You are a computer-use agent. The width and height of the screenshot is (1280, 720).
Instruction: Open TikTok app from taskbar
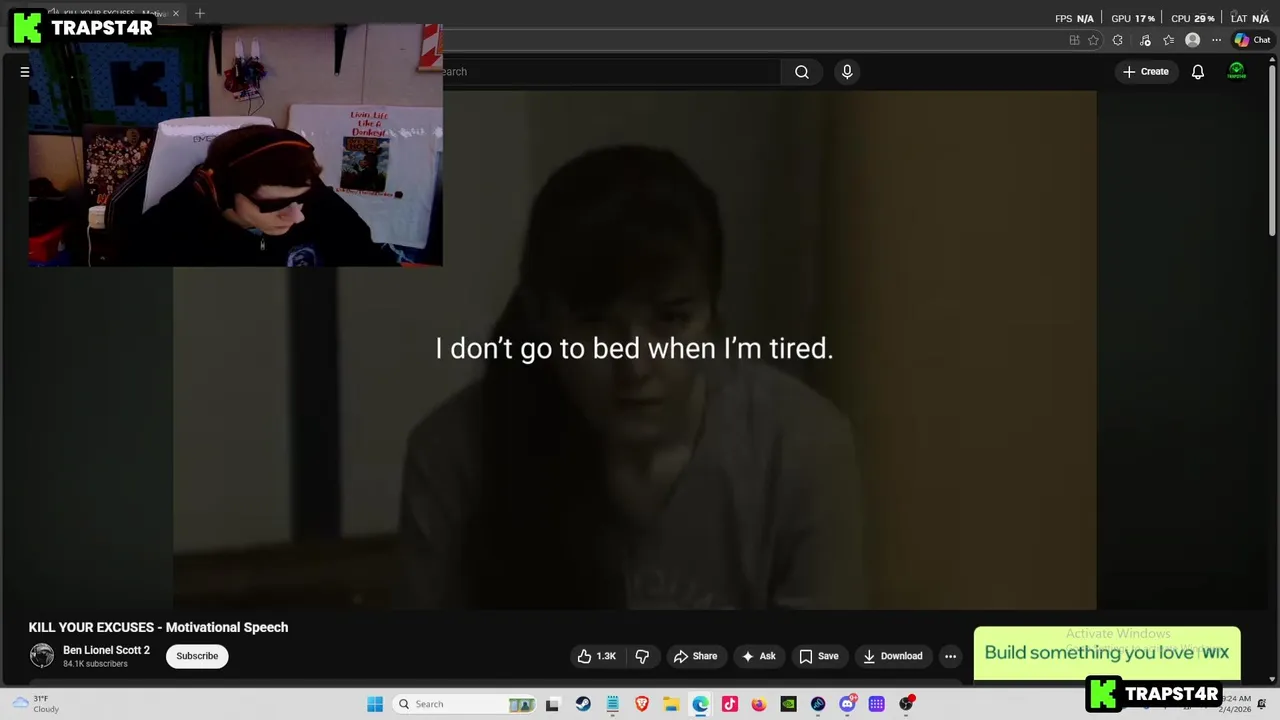(x=729, y=704)
